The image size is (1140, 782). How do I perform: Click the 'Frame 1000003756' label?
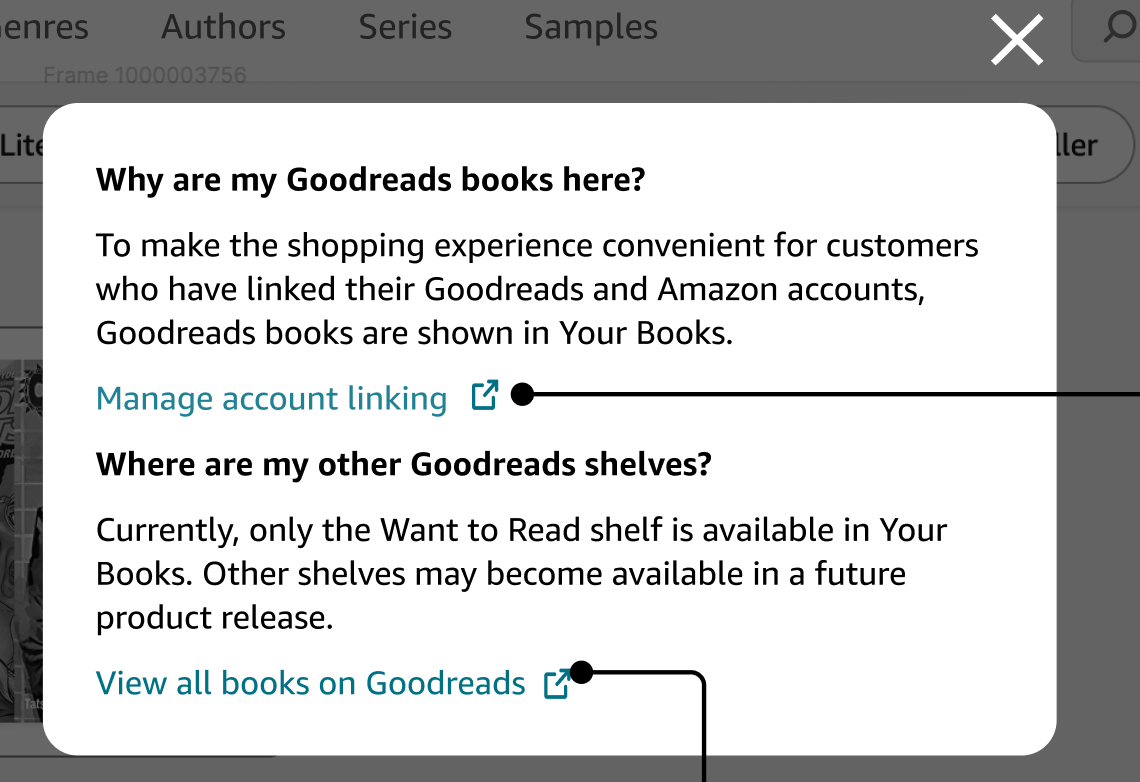[145, 76]
